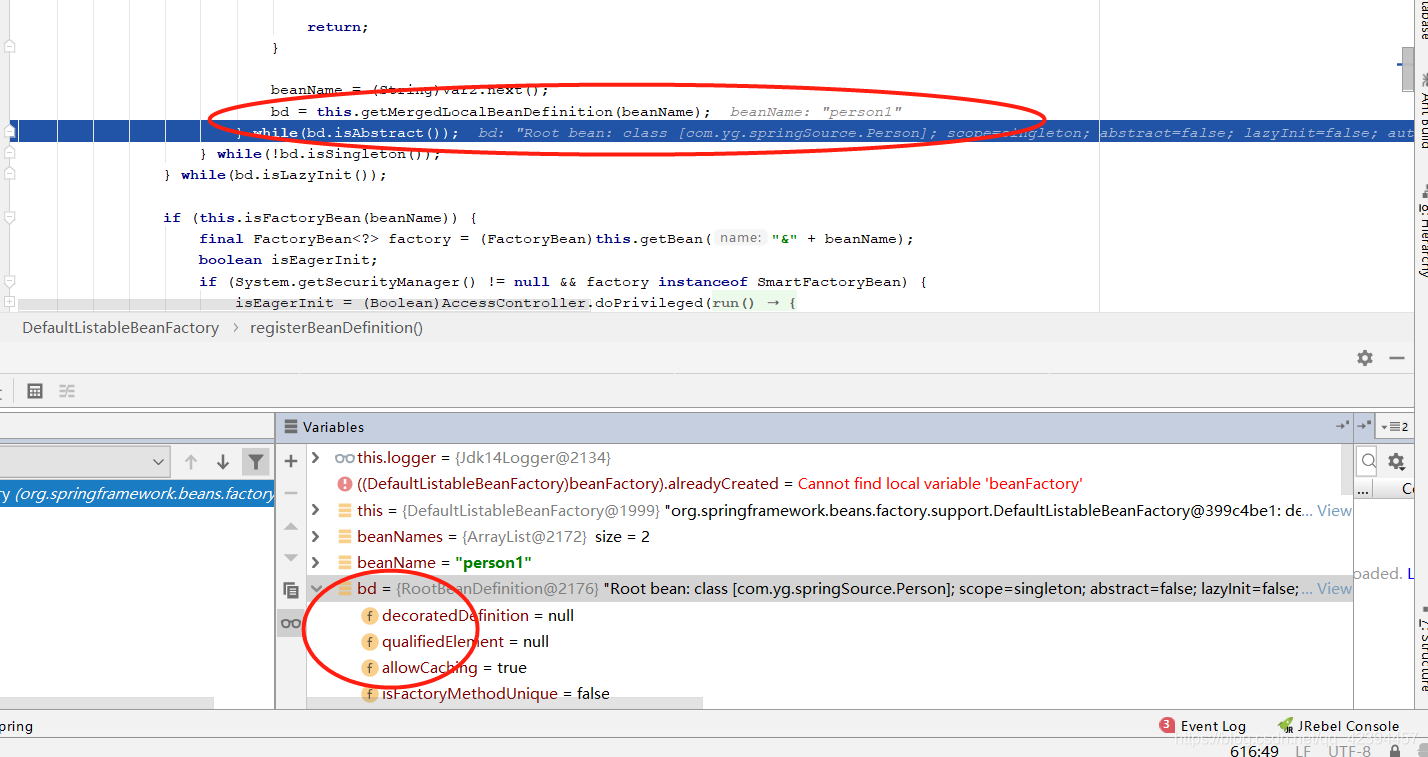Move the watch down with triangle icon
The height and width of the screenshot is (757, 1428).
291,558
